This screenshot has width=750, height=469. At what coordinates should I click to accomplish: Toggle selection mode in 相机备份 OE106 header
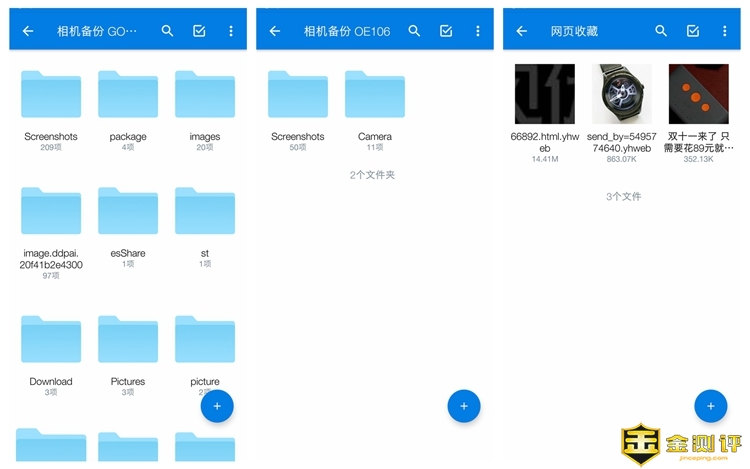point(445,31)
